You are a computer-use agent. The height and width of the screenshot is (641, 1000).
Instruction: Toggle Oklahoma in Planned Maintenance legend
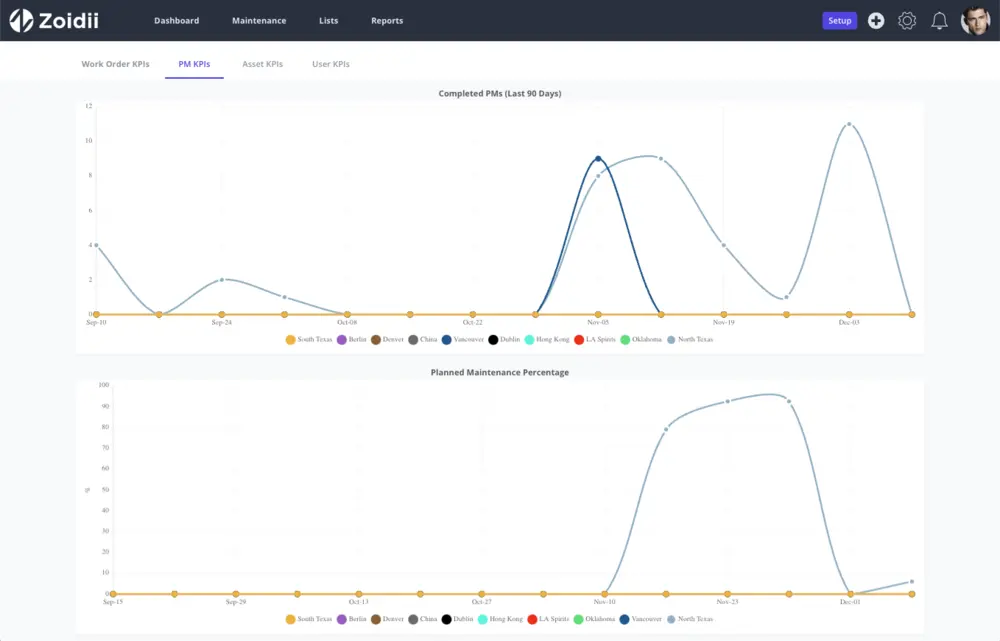point(594,619)
